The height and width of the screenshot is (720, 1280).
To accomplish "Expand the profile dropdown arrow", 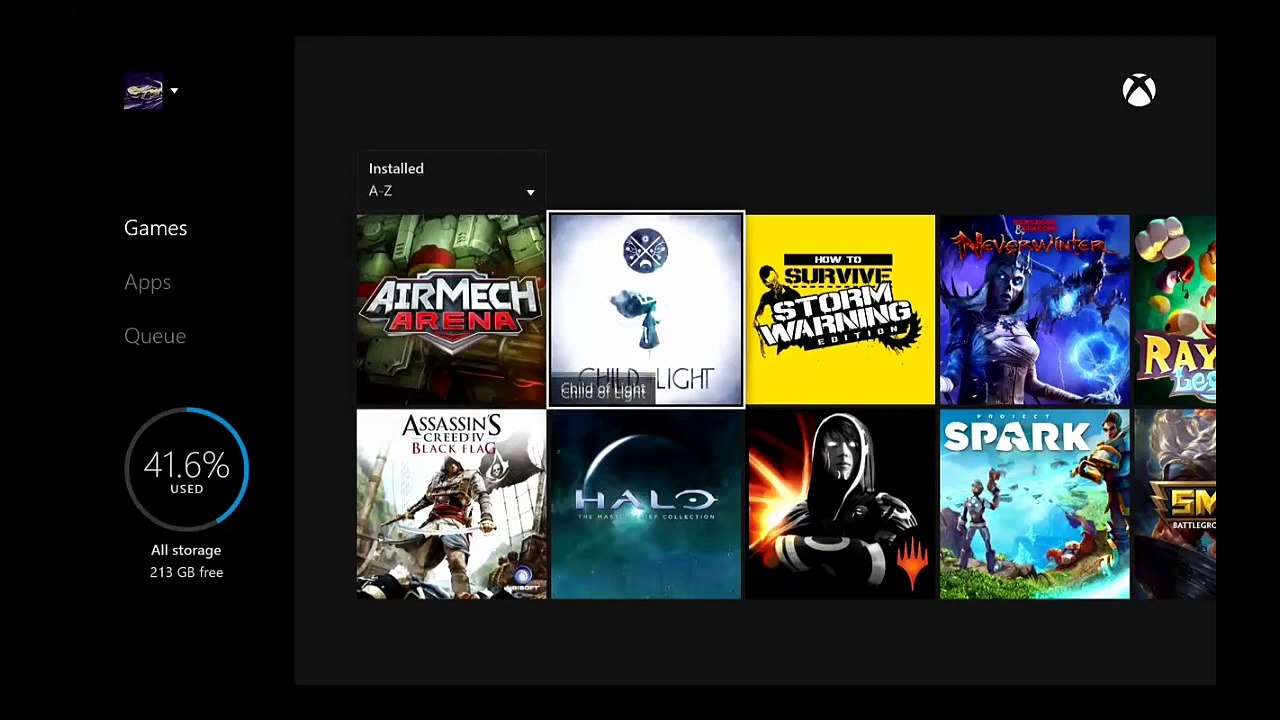I will pyautogui.click(x=174, y=91).
